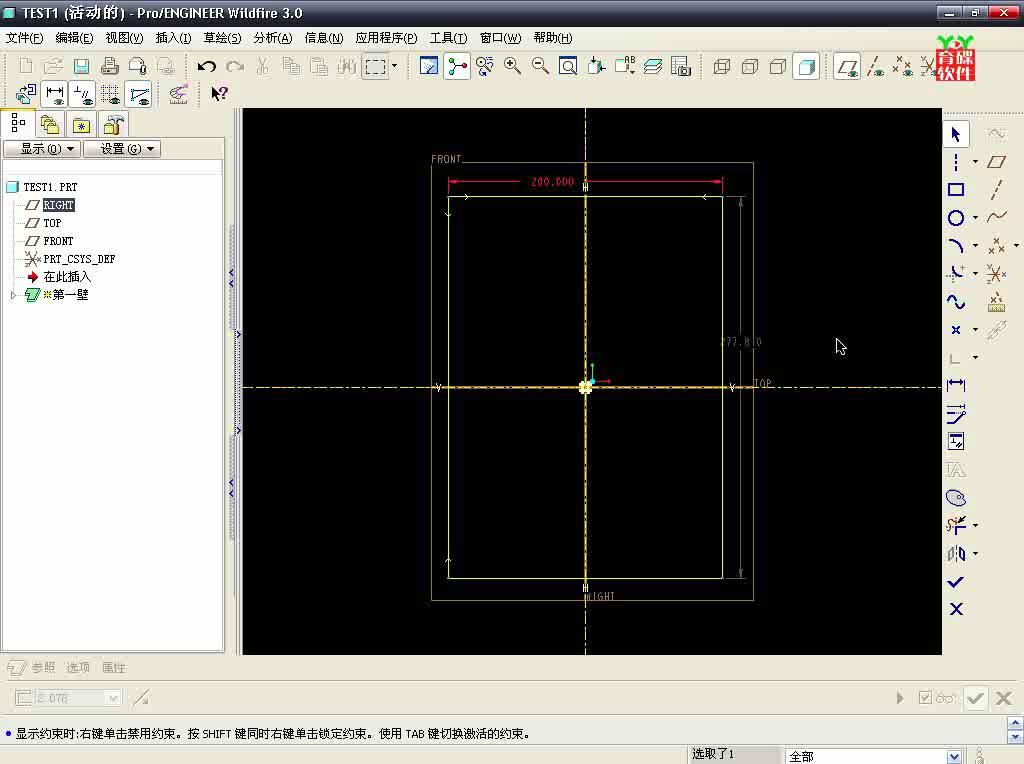Open the line tool flyout arrow
Screen dimensions: 1024x764
(x=975, y=162)
